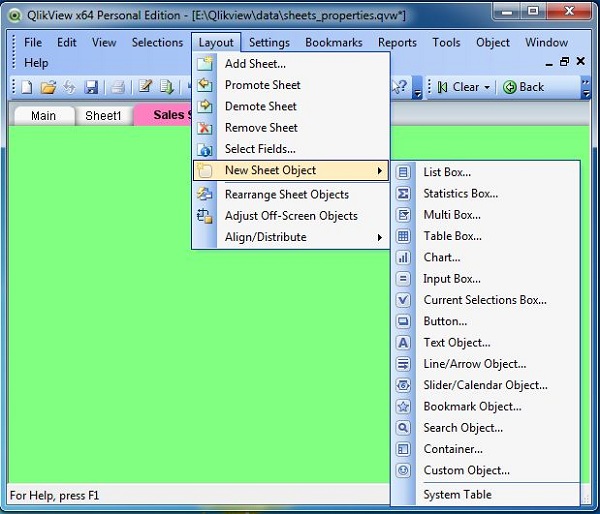Select Chart... in New Sheet Object submenu
This screenshot has height=514, width=600.
click(486, 257)
